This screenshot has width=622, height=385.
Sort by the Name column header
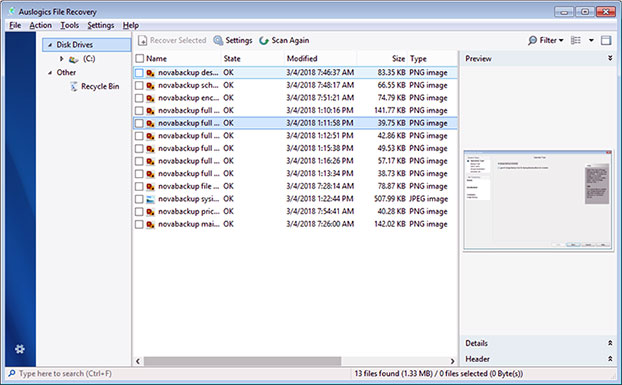[156, 59]
